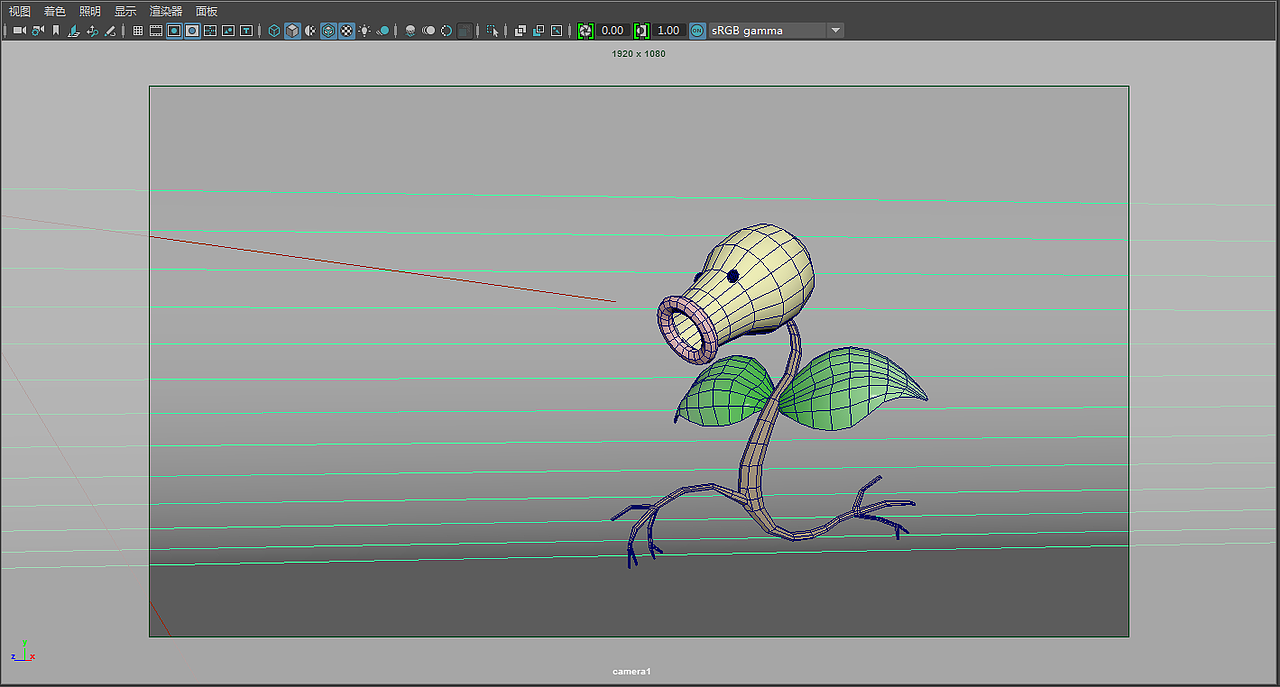Open the 显示 menu
Image resolution: width=1280 pixels, height=687 pixels.
pos(125,11)
